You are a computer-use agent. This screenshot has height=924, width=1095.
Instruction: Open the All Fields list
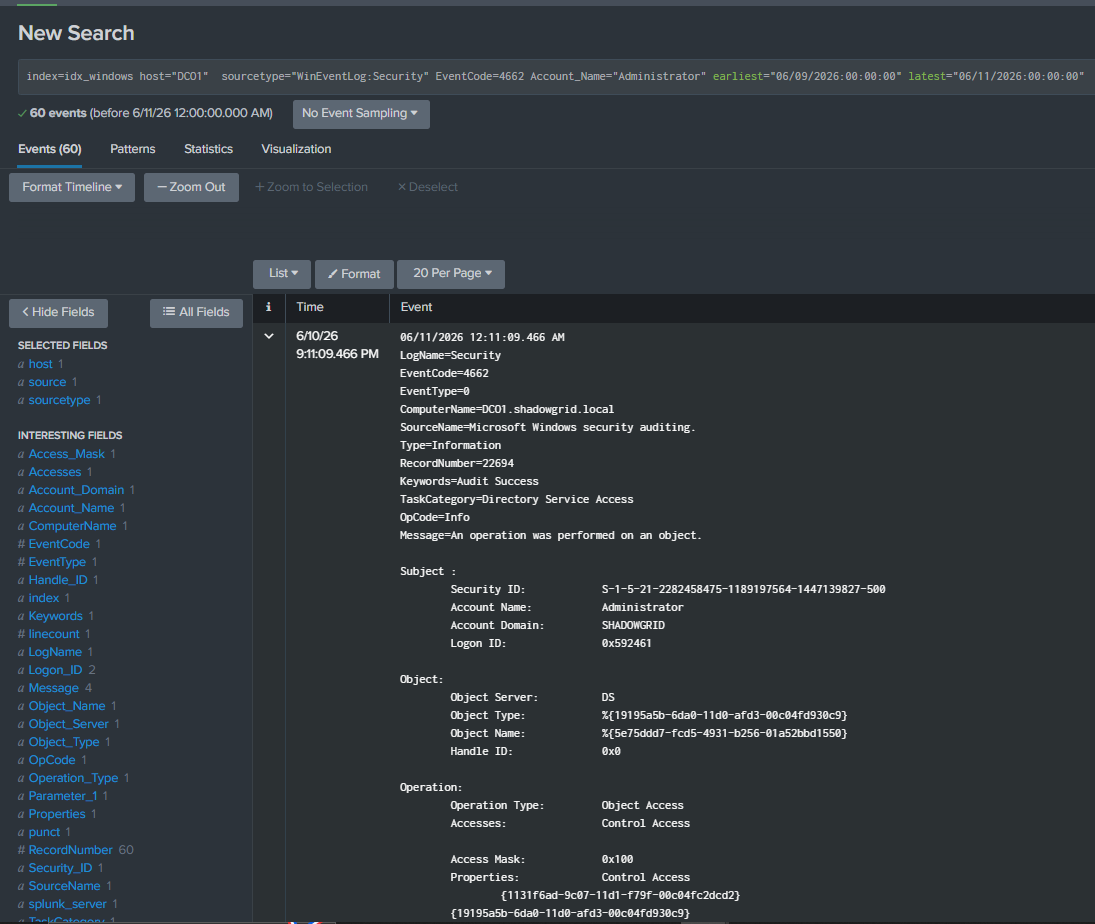pos(196,312)
